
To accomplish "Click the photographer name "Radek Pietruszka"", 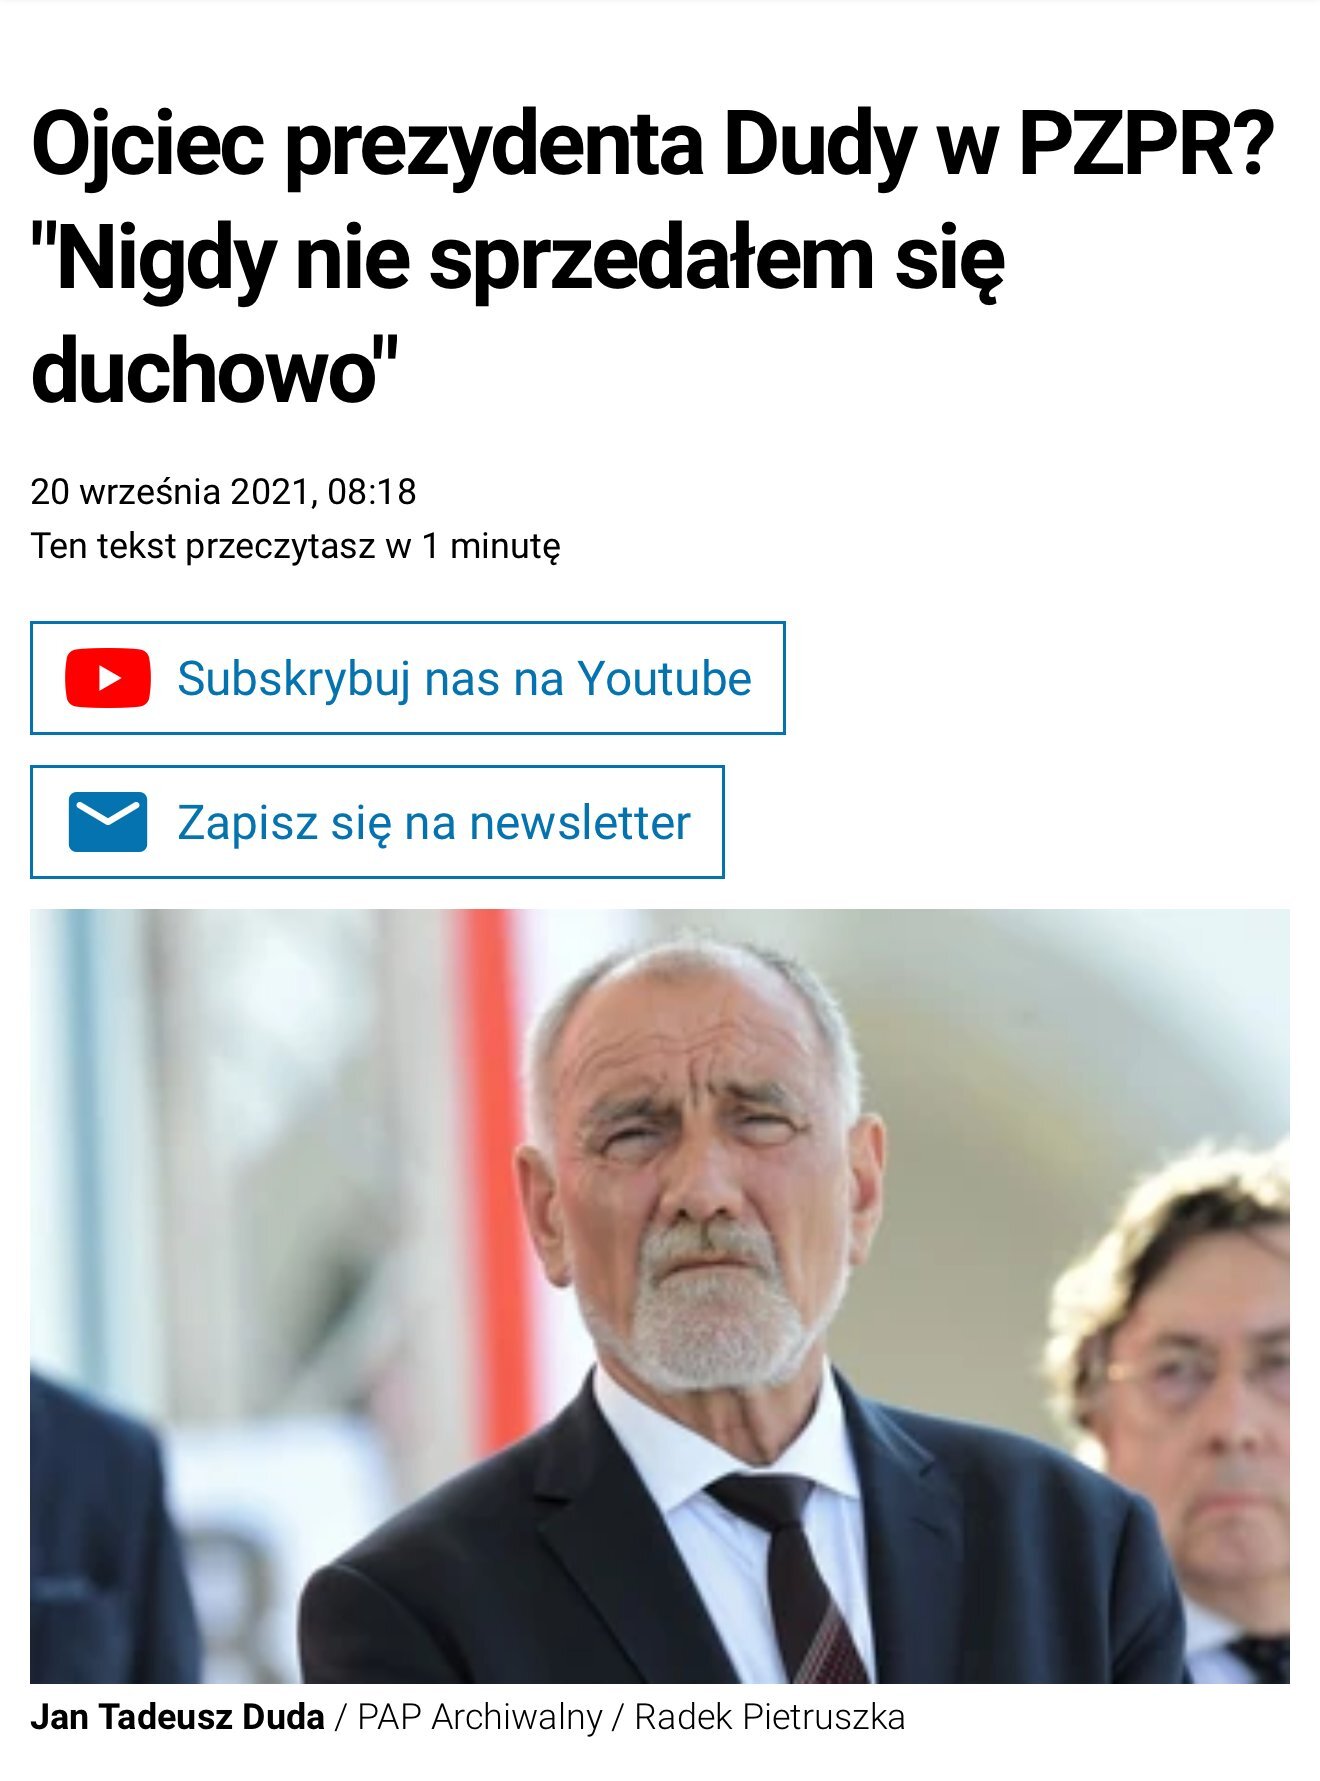I will click(770, 1716).
